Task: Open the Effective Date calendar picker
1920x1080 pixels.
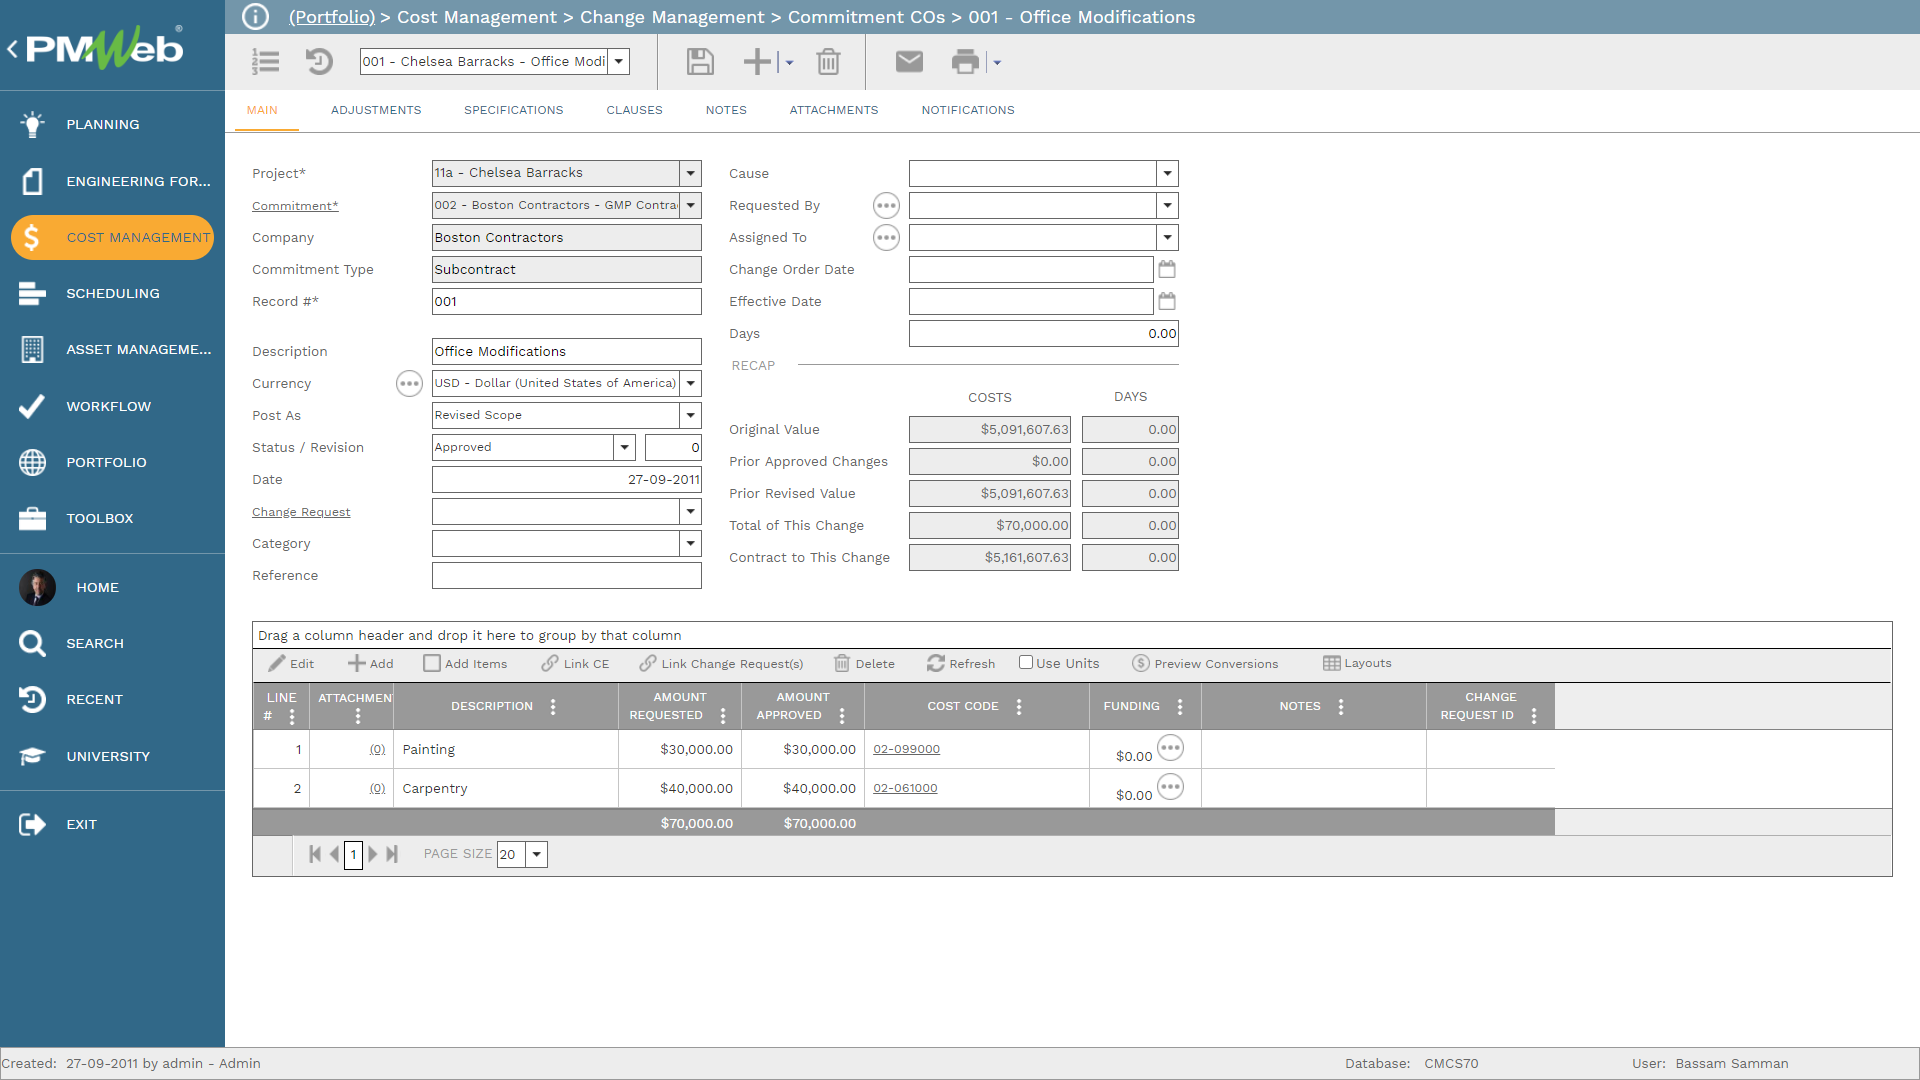Action: (1167, 302)
